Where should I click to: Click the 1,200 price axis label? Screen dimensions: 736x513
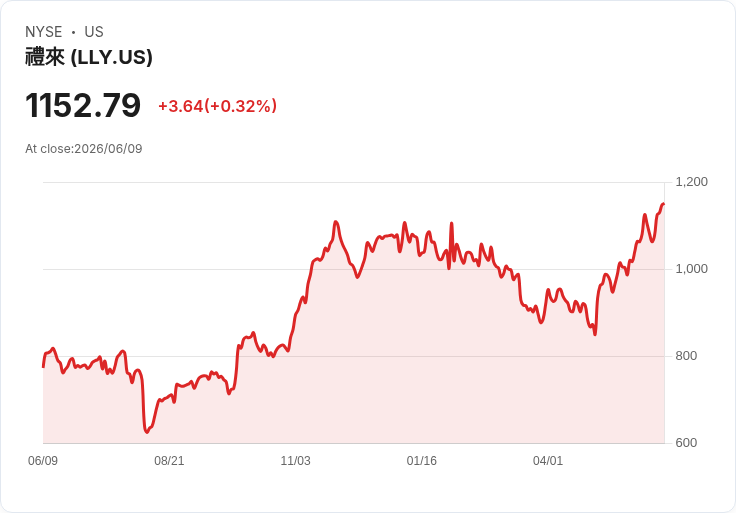[691, 182]
